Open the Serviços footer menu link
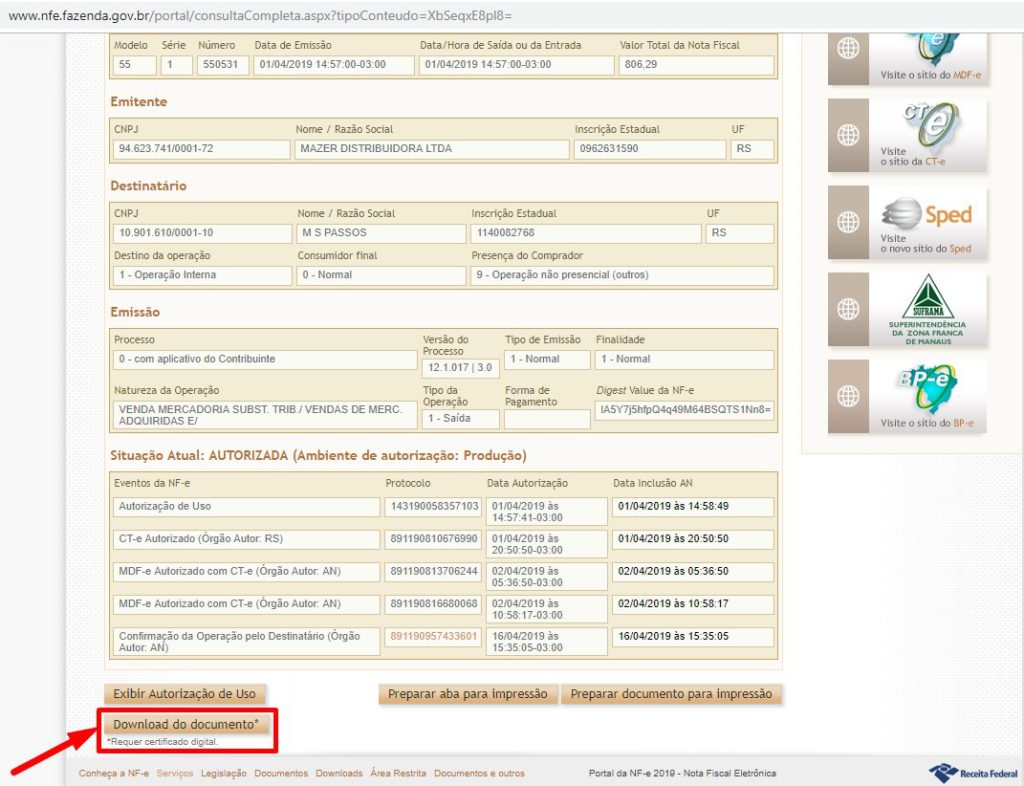Viewport: 1024px width, 786px height. click(x=175, y=773)
